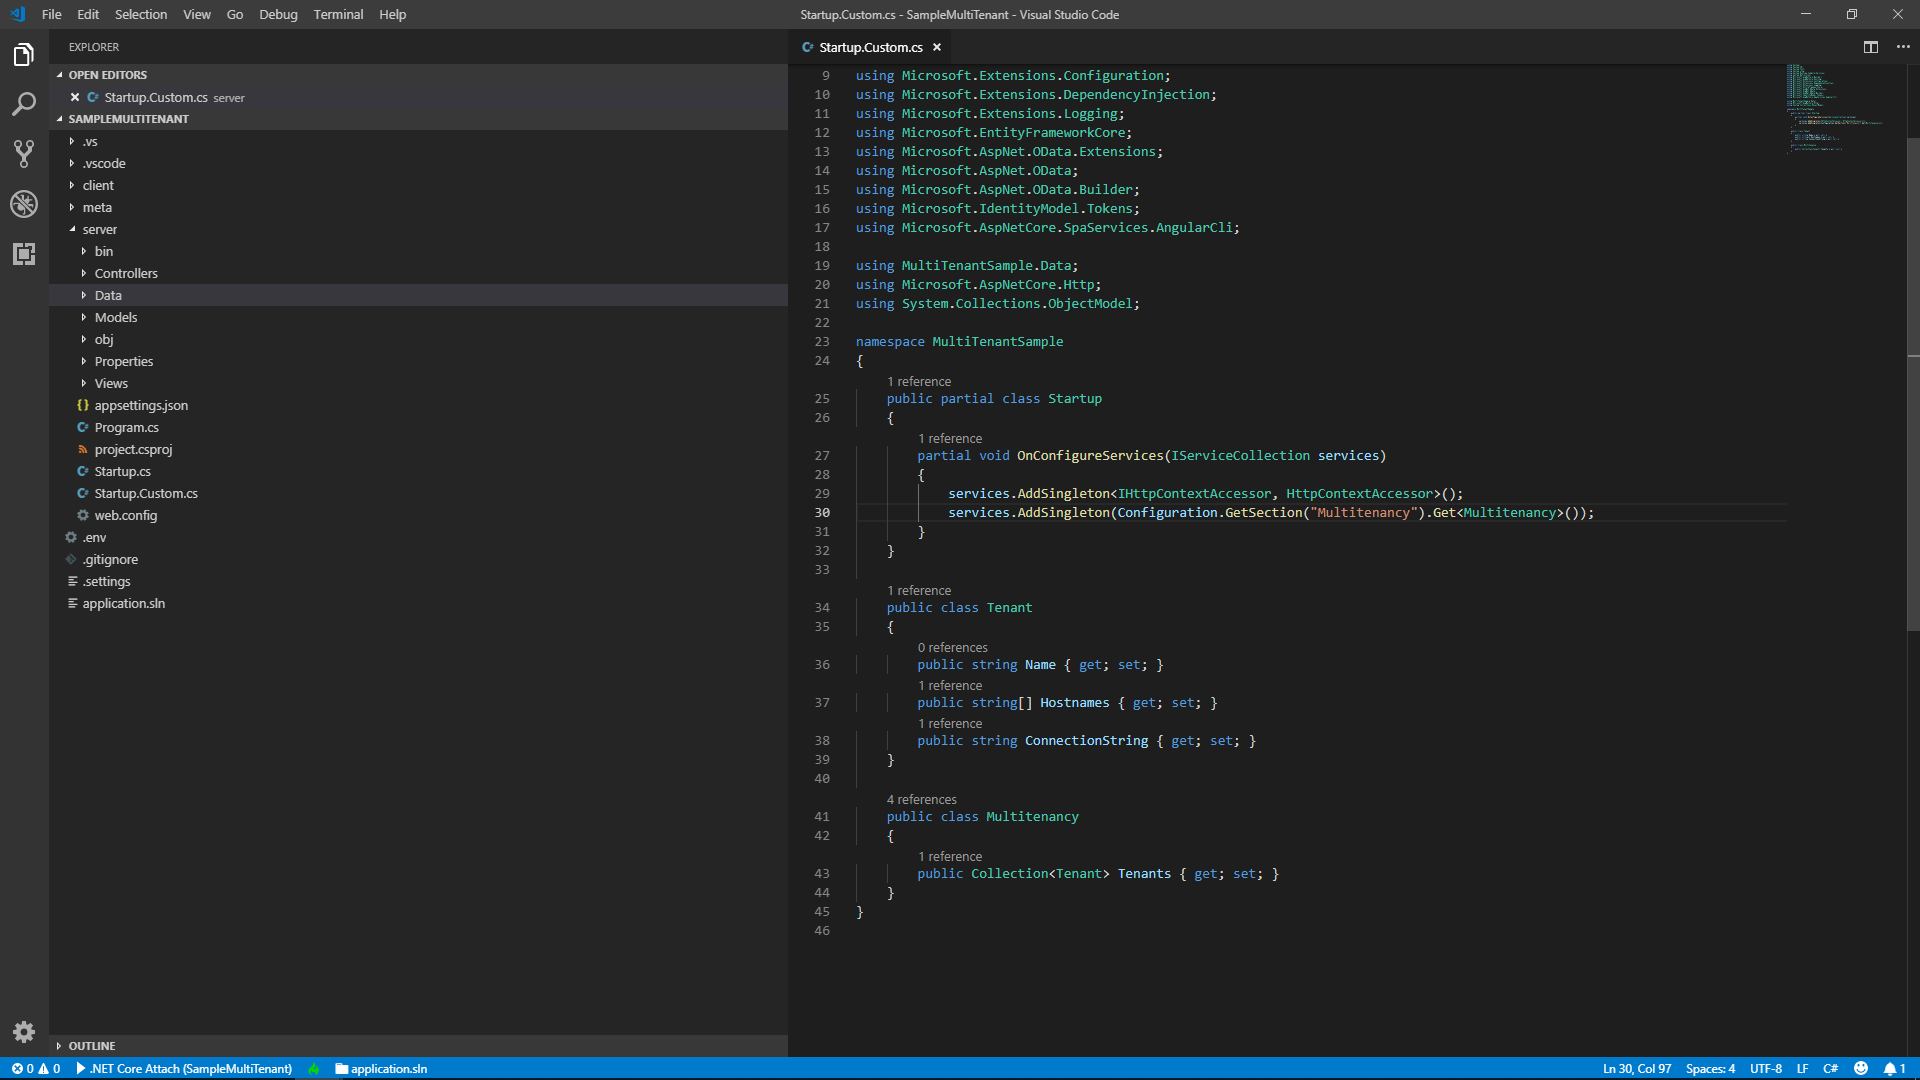Open the Selection menu
The image size is (1920, 1080).
(x=141, y=14)
